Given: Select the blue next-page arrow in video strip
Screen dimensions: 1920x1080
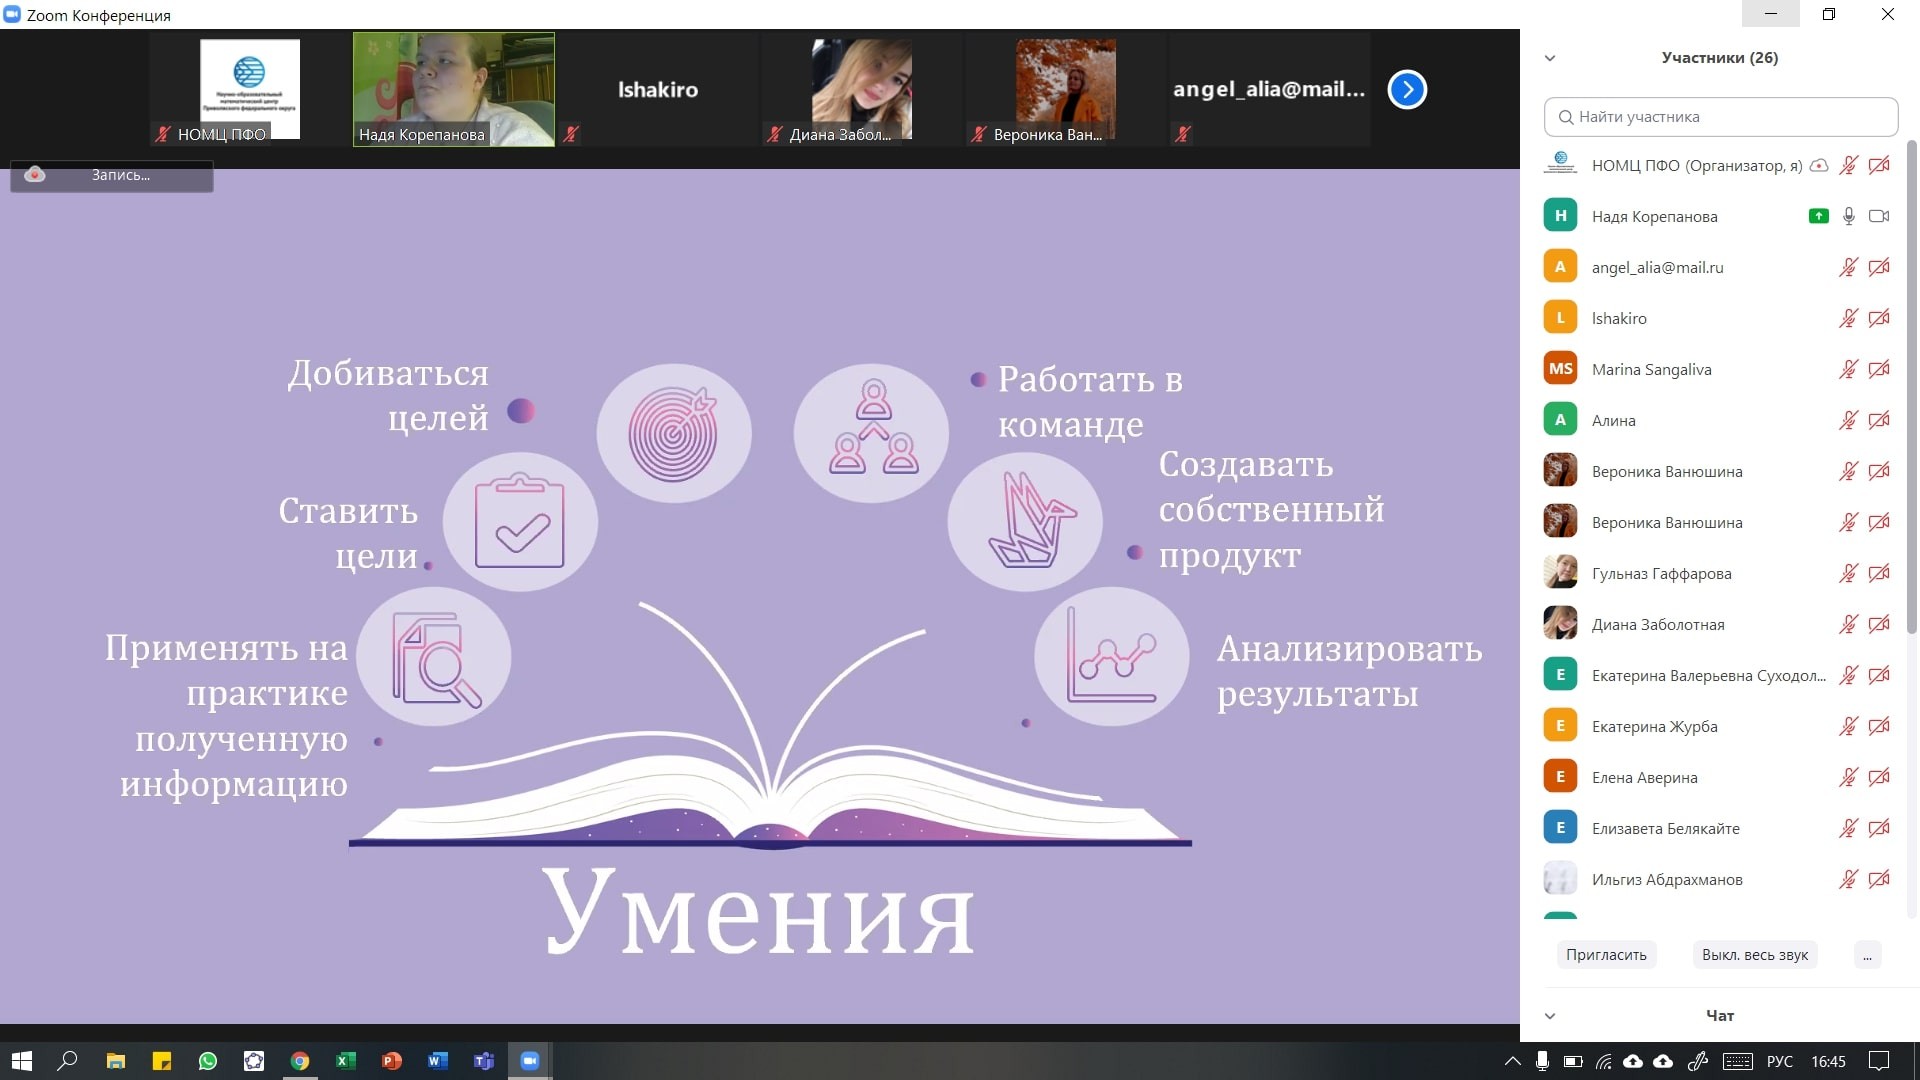Looking at the screenshot, I should [1407, 89].
